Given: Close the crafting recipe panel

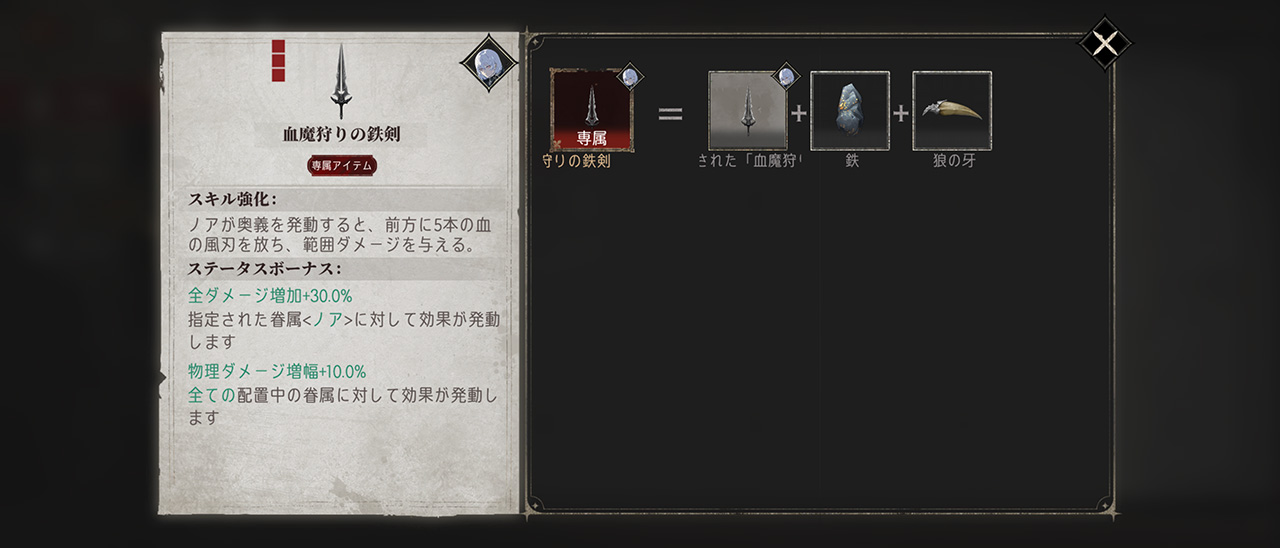Looking at the screenshot, I should pyautogui.click(x=1104, y=43).
